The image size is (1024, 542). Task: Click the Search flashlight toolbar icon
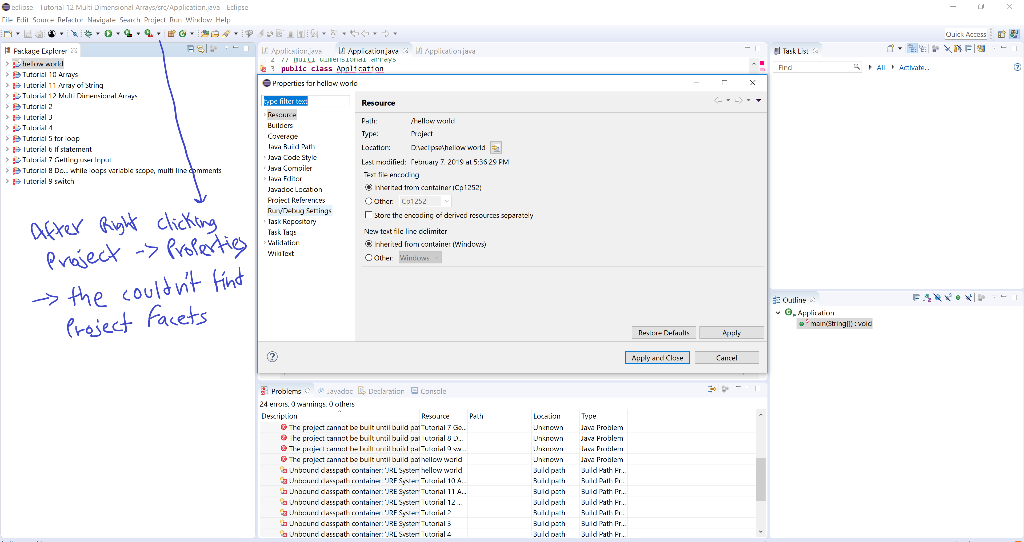226,33
